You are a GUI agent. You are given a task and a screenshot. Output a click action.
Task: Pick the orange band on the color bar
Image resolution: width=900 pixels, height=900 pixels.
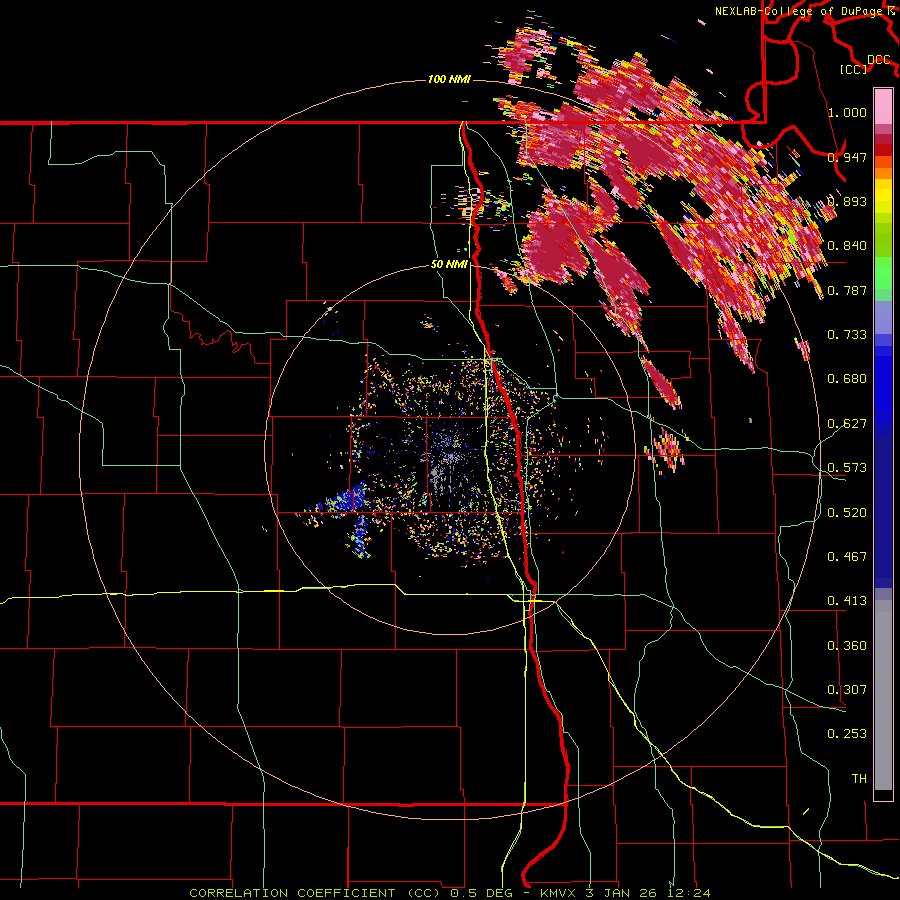(883, 173)
